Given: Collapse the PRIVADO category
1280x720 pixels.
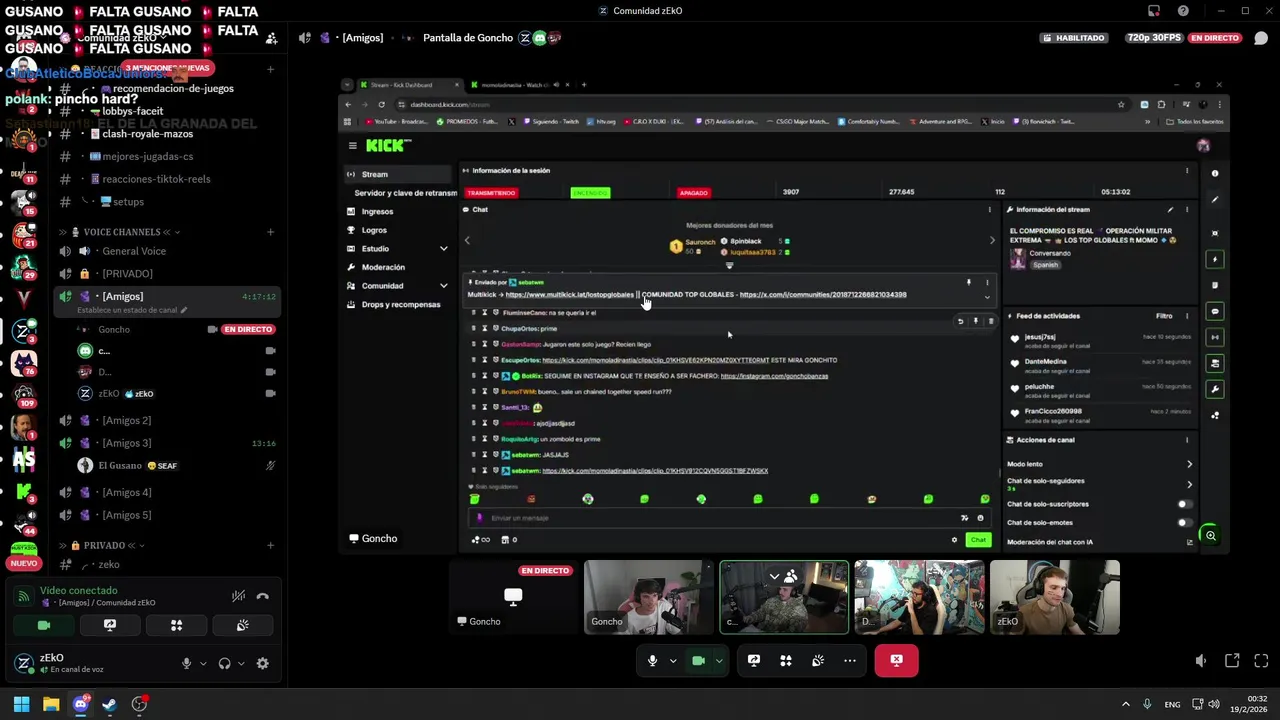Looking at the screenshot, I should (x=104, y=545).
